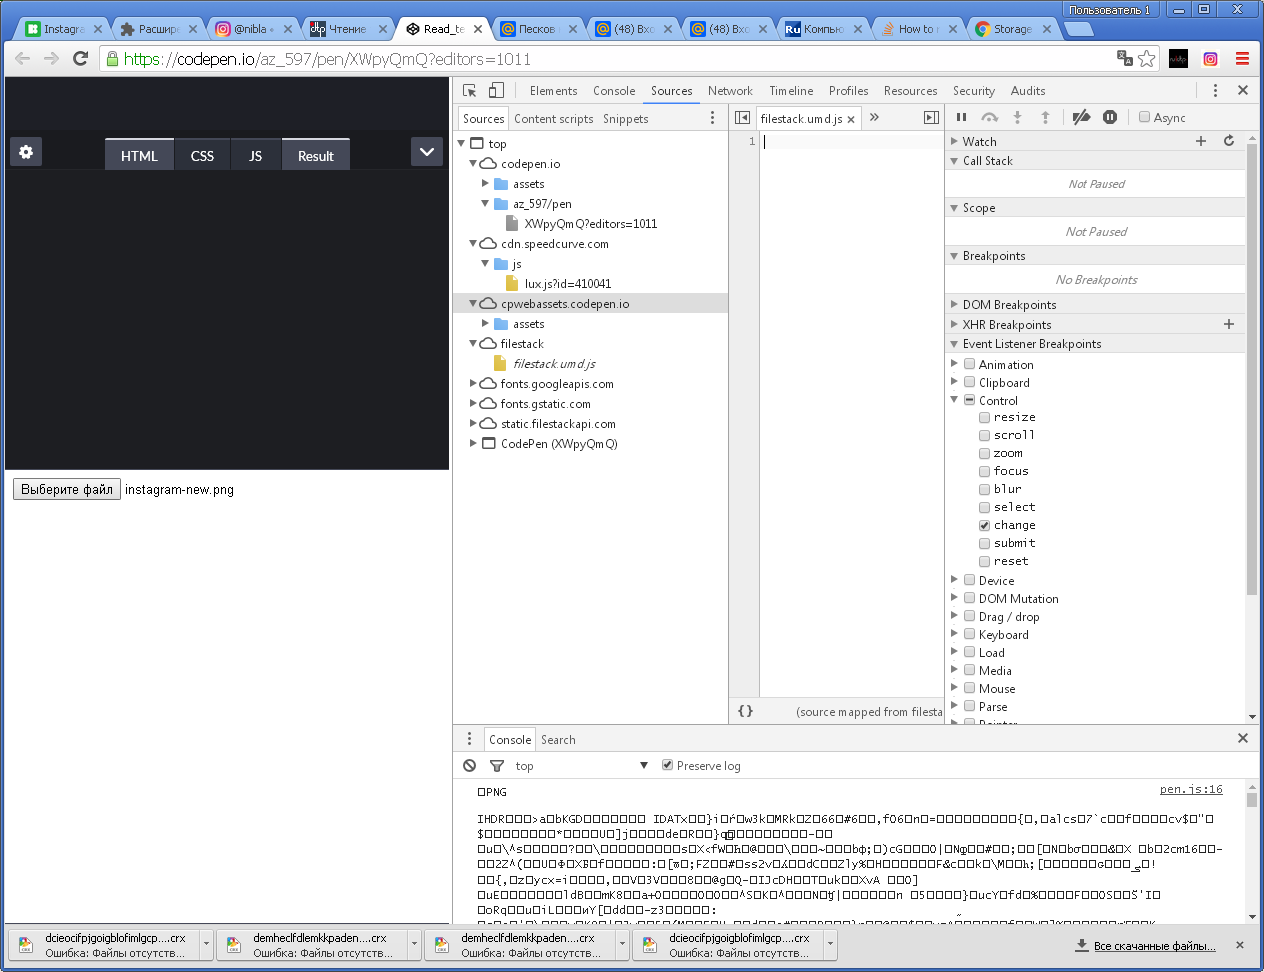1264x972 pixels.
Task: Click the pretty print braces icon
Action: coord(745,711)
